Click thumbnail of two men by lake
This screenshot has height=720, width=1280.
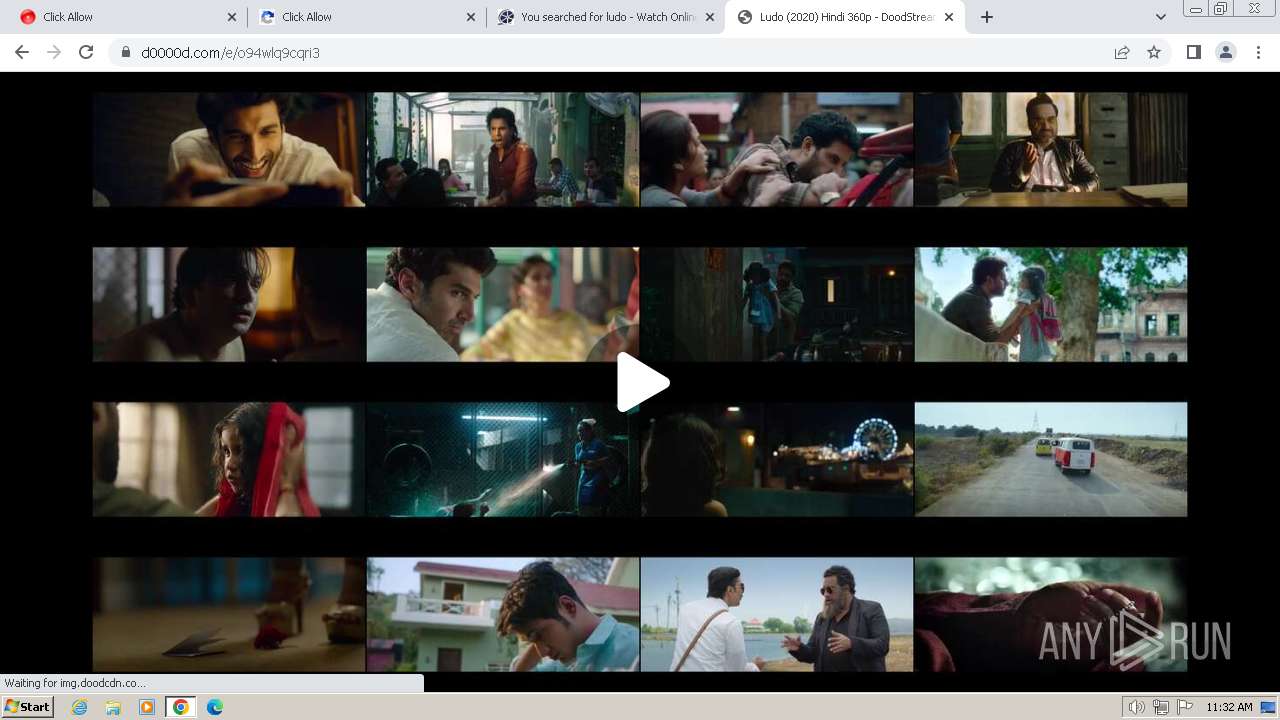[x=777, y=614]
